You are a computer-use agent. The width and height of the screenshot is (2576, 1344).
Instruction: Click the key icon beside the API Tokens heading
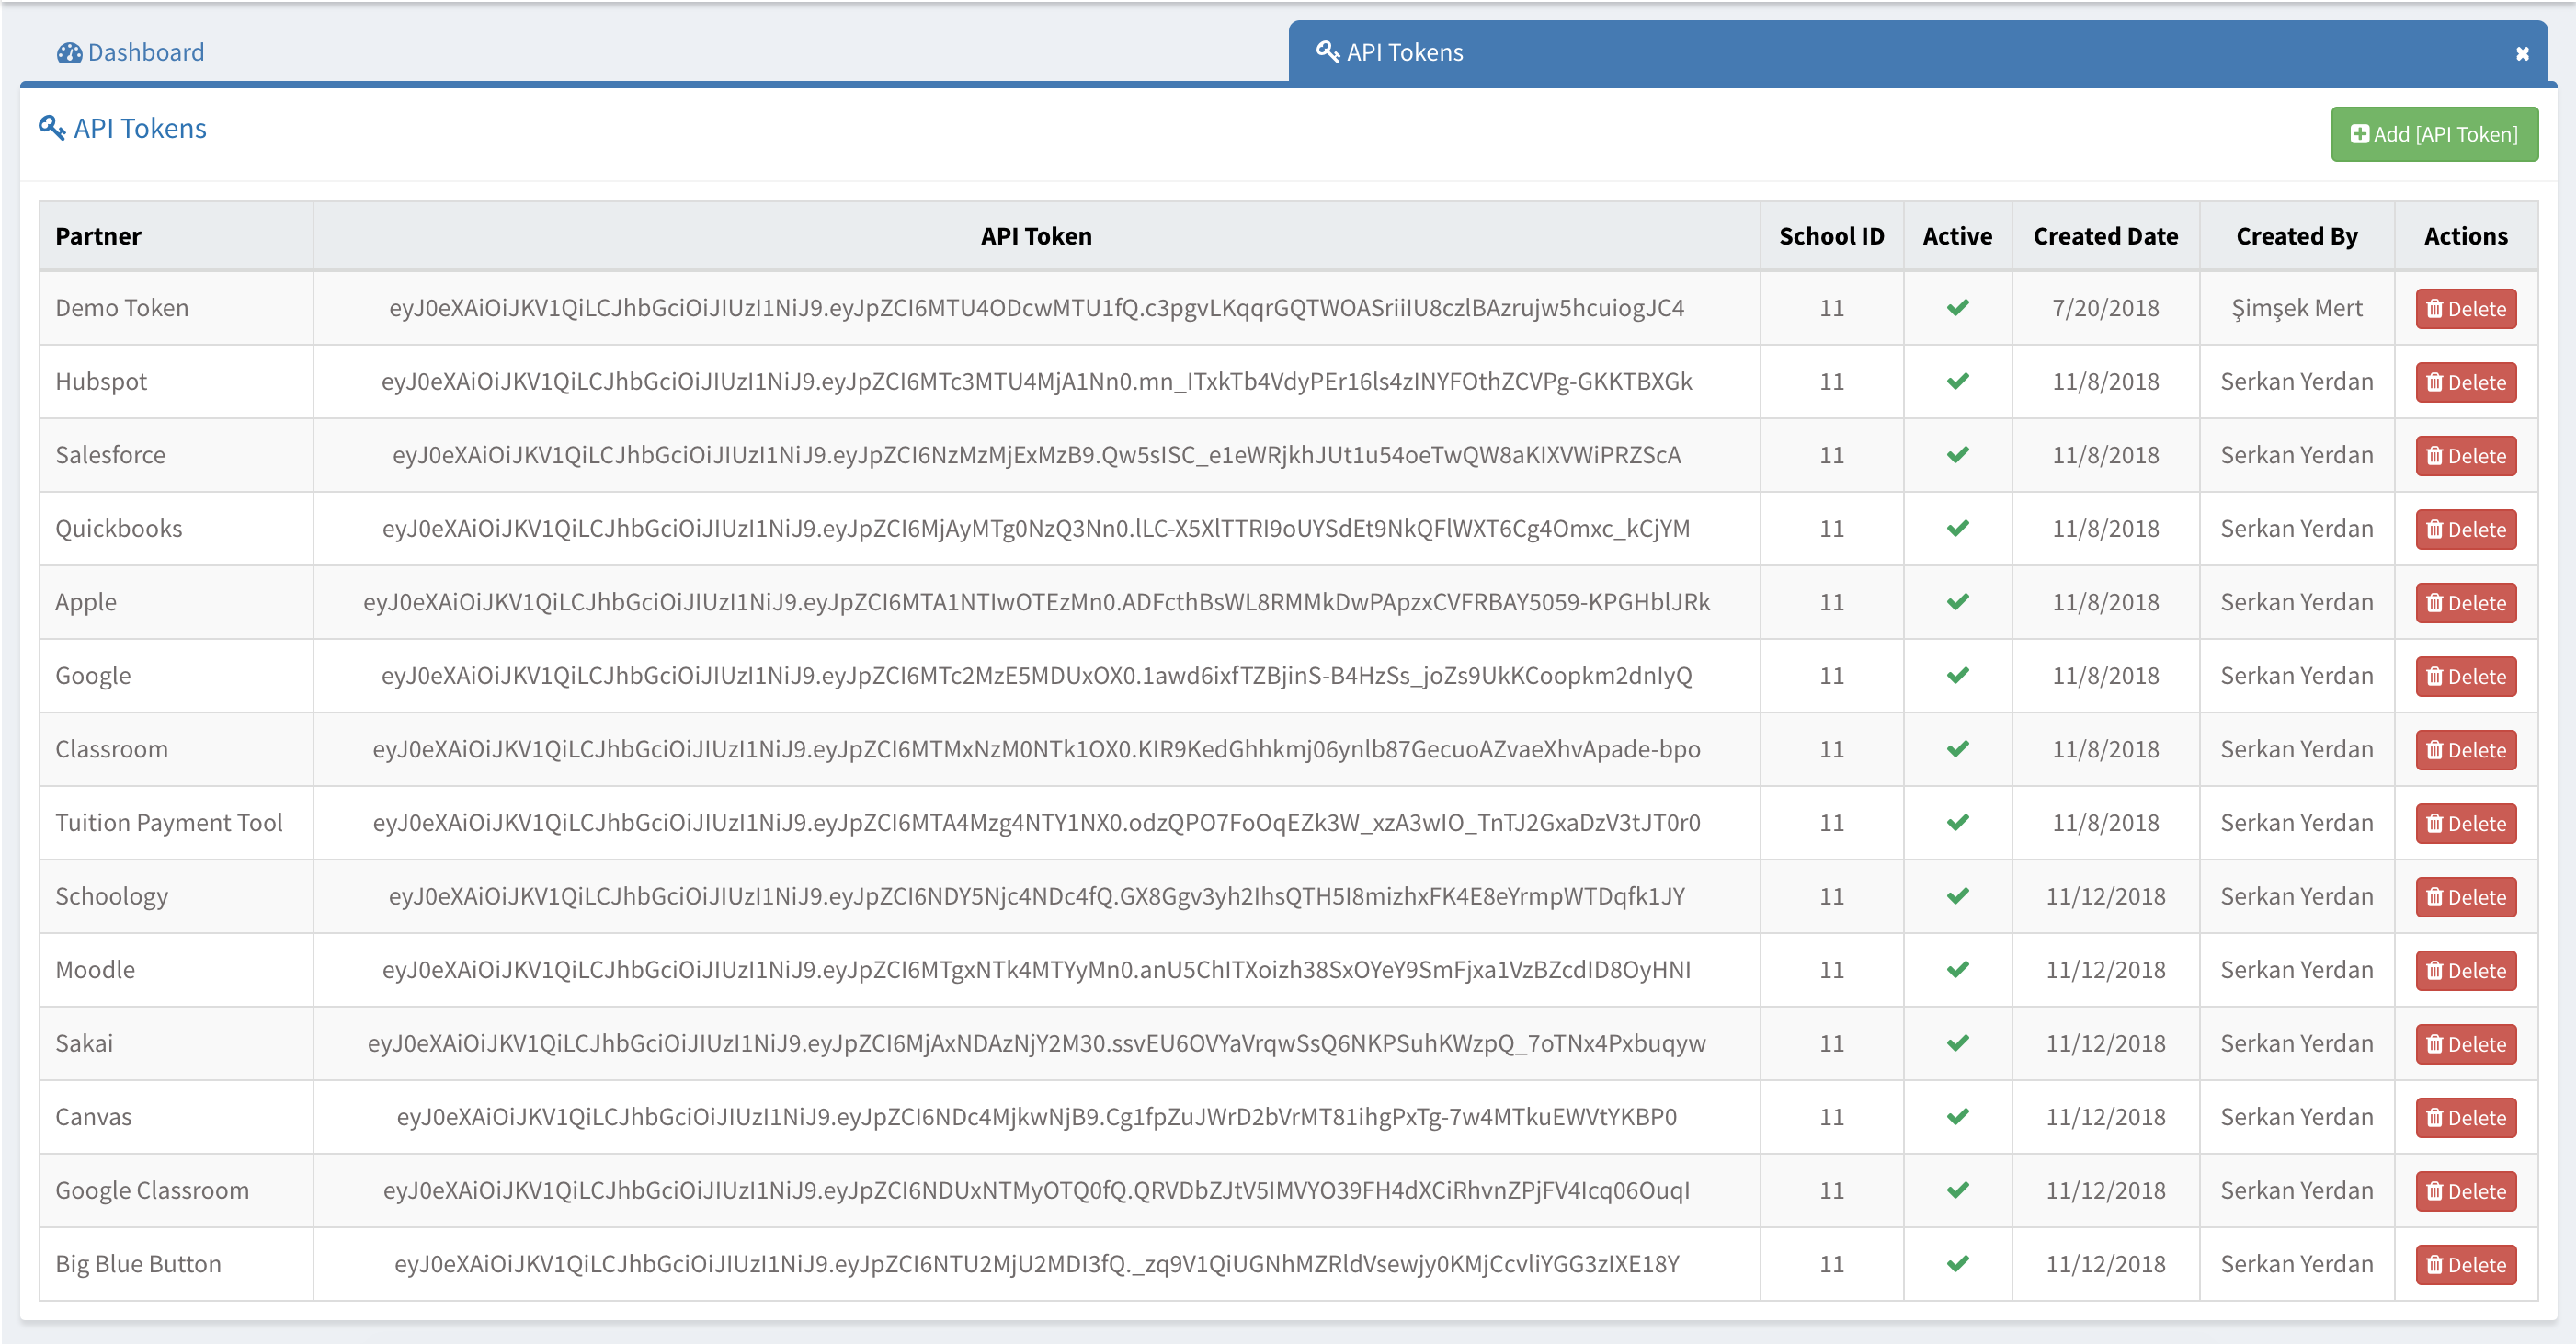click(x=51, y=128)
